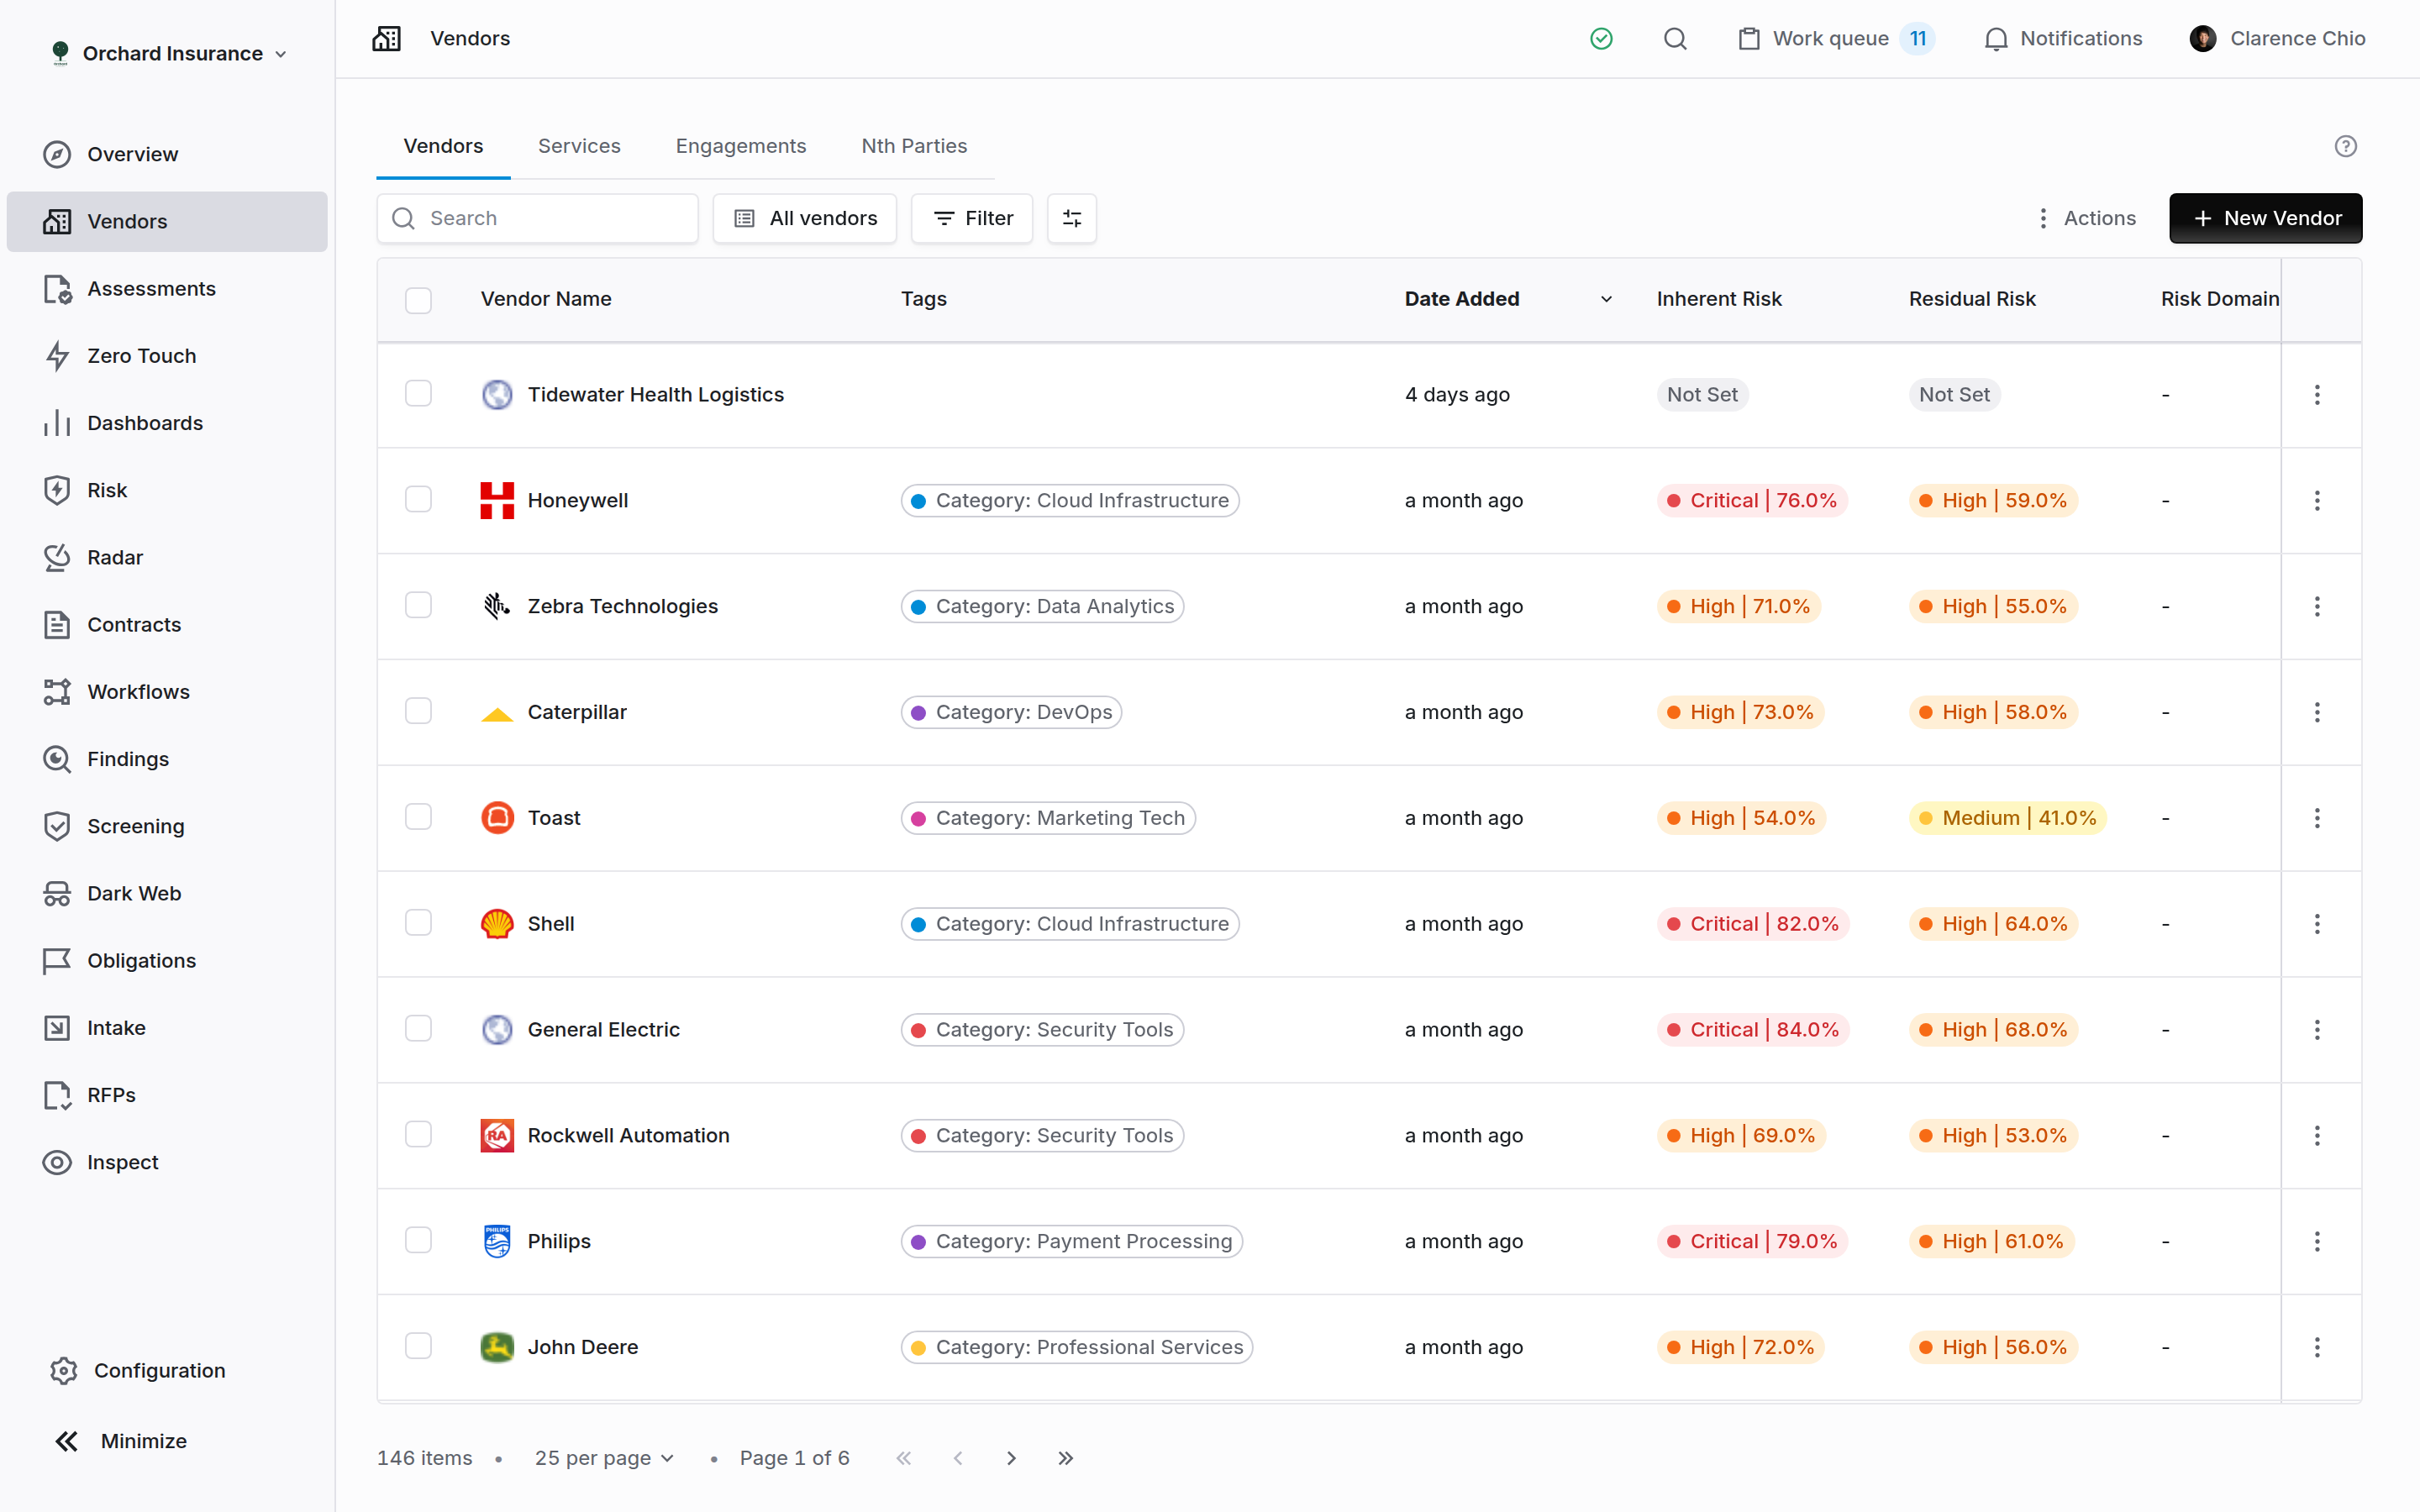Select the Vendors tab
This screenshot has width=2420, height=1512.
click(x=443, y=146)
